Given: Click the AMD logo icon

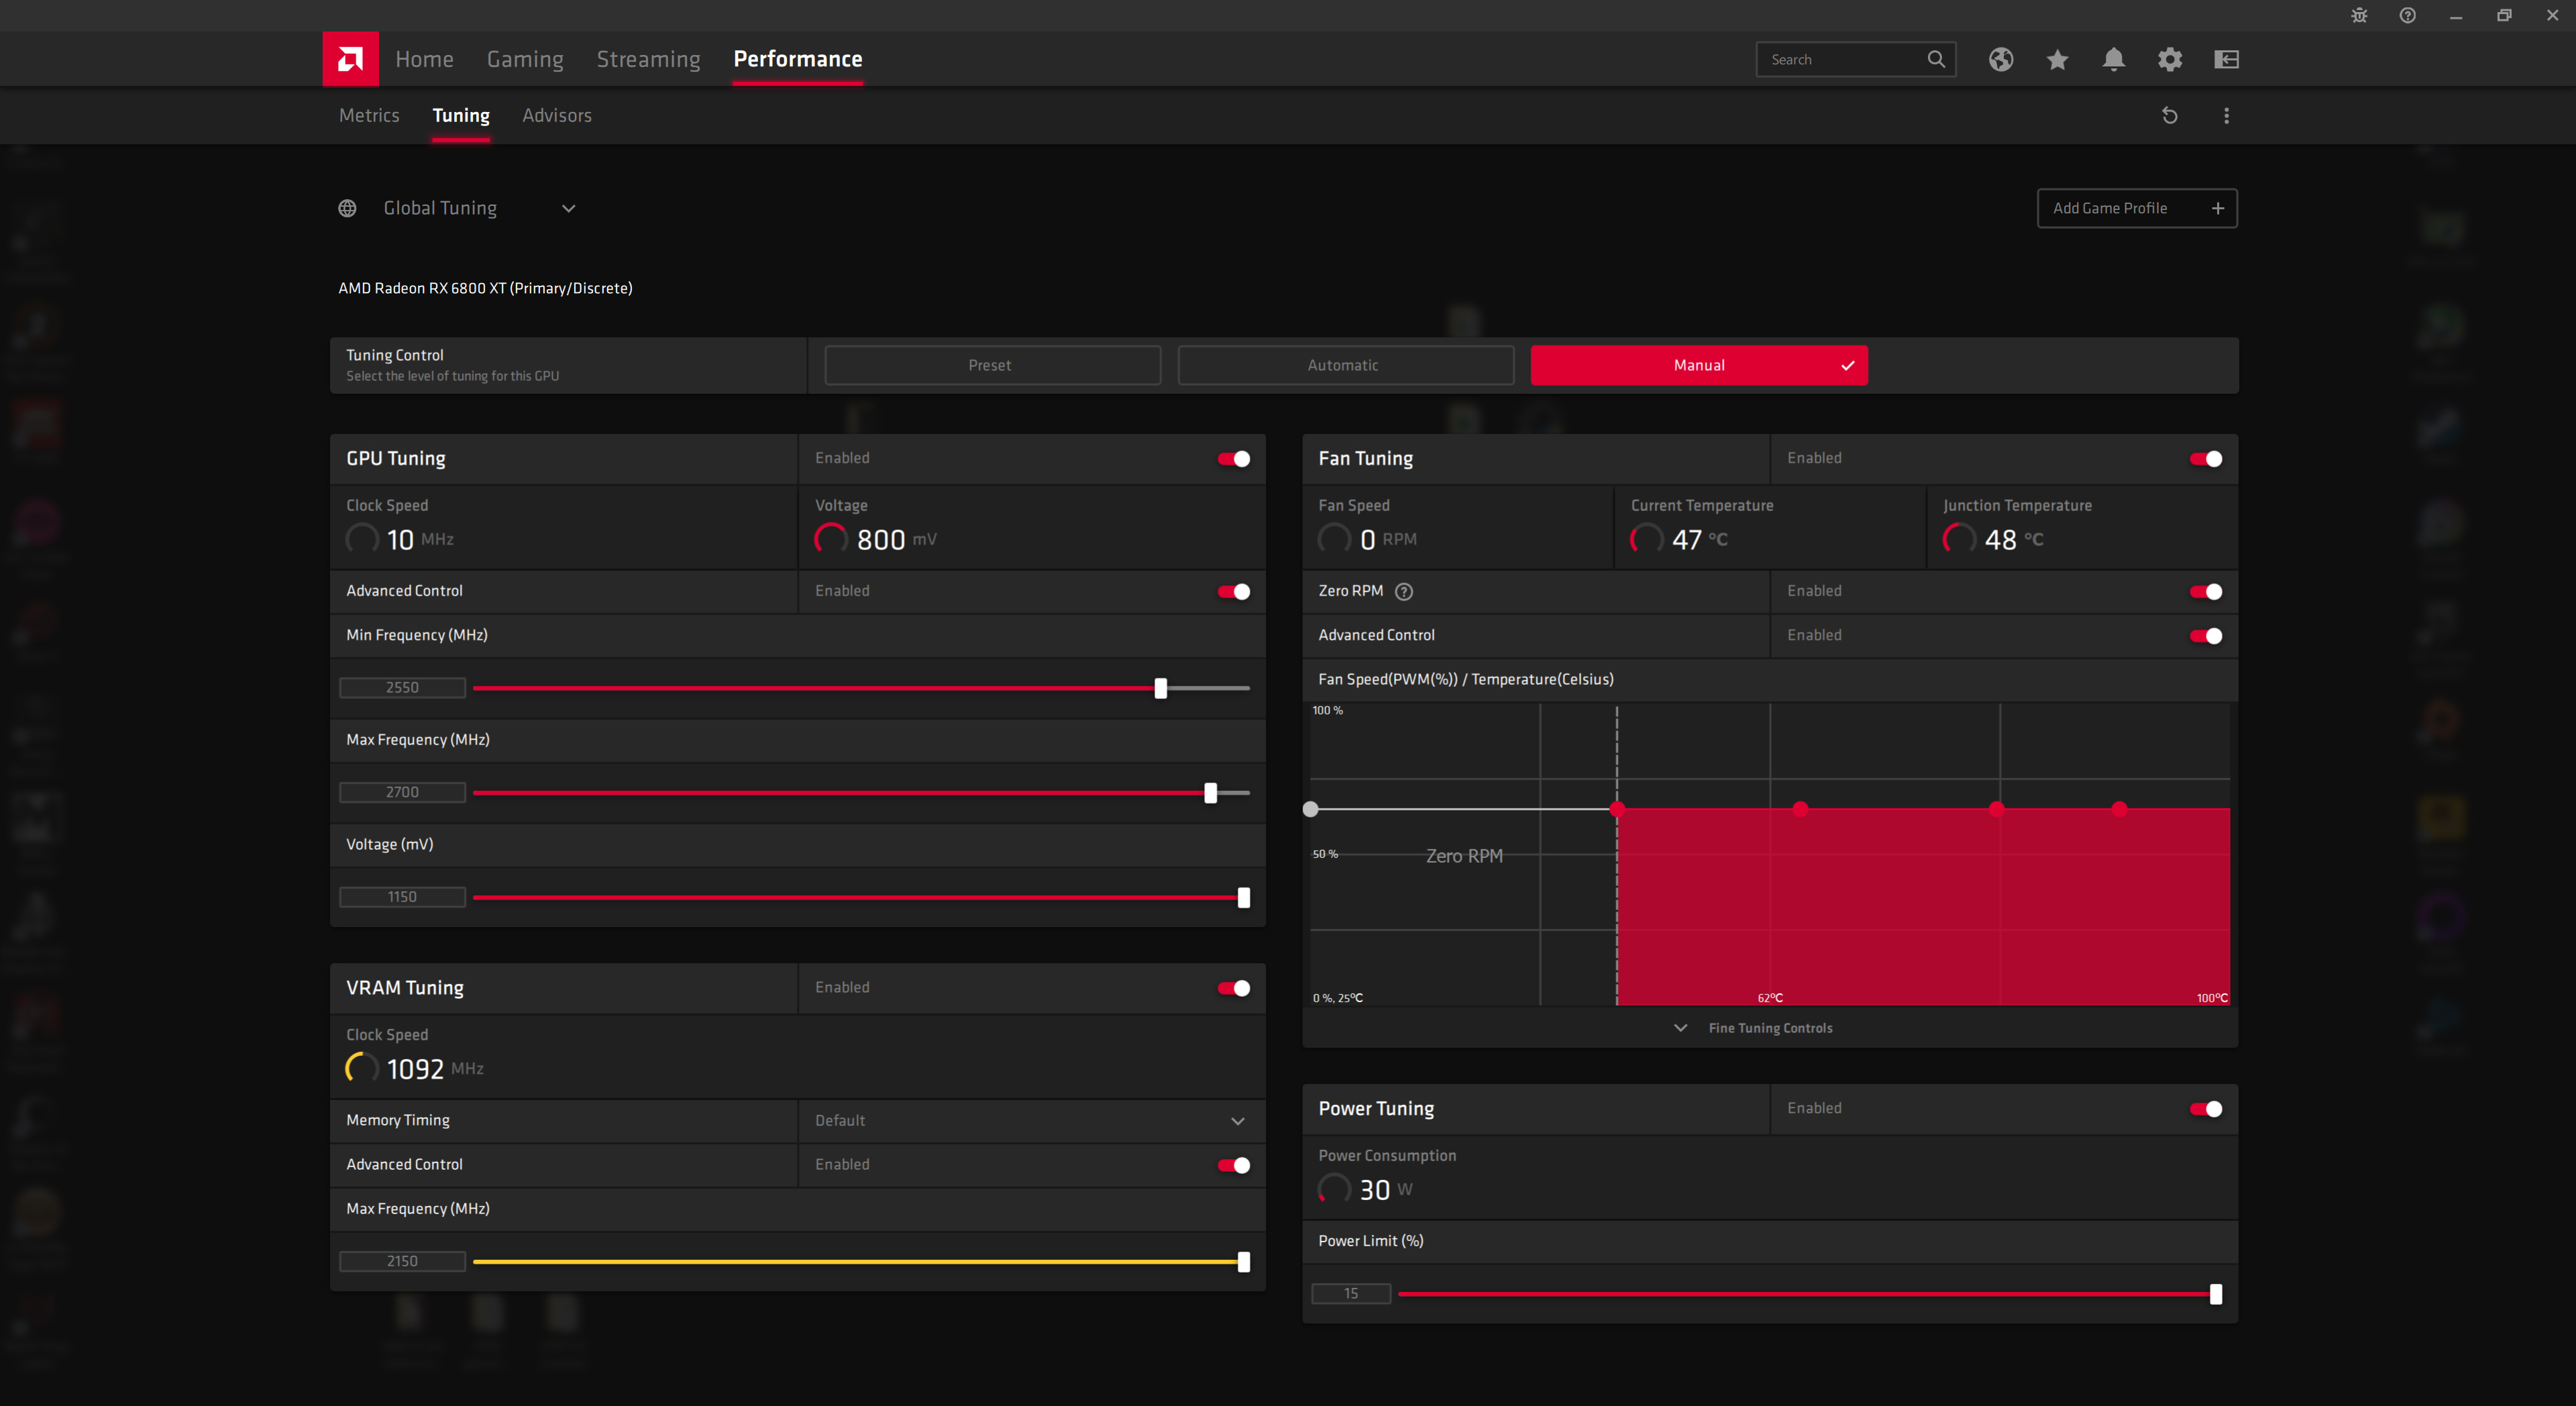Looking at the screenshot, I should pyautogui.click(x=350, y=59).
